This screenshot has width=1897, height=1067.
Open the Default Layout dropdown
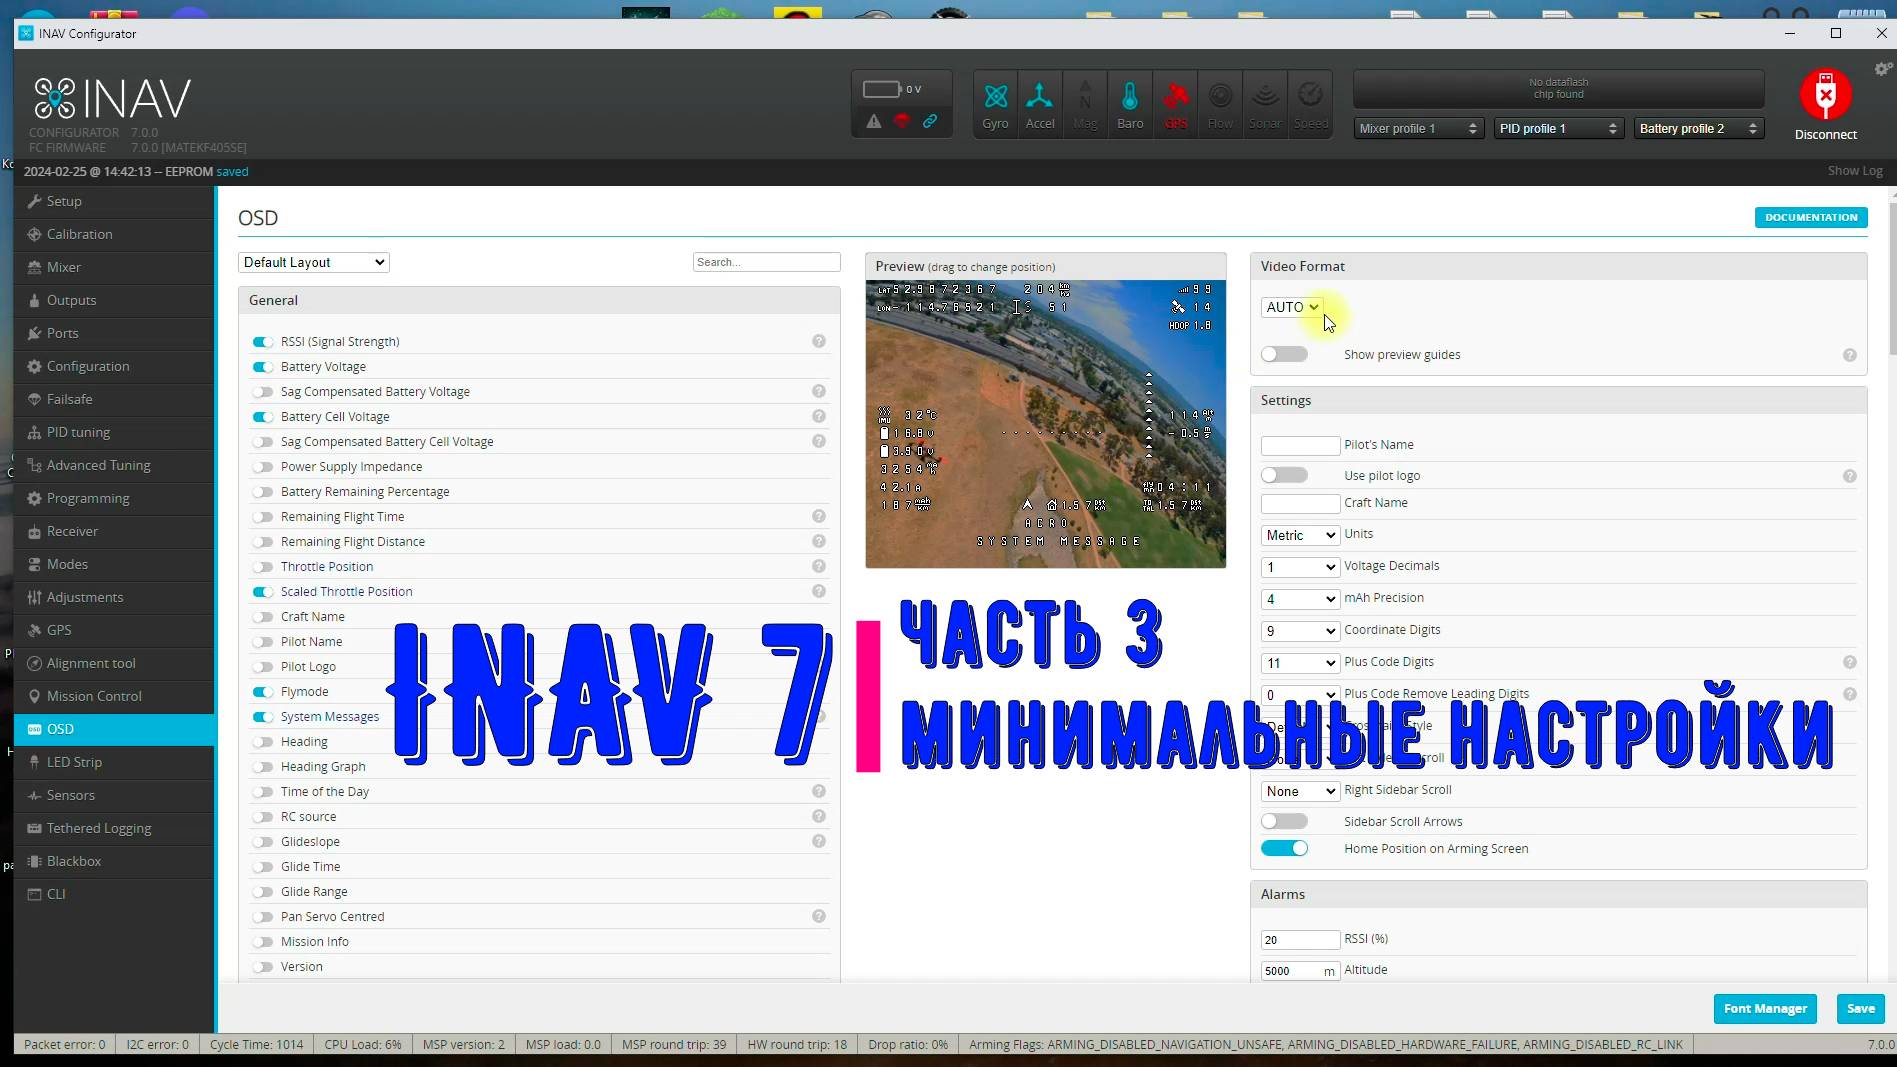pyautogui.click(x=313, y=262)
